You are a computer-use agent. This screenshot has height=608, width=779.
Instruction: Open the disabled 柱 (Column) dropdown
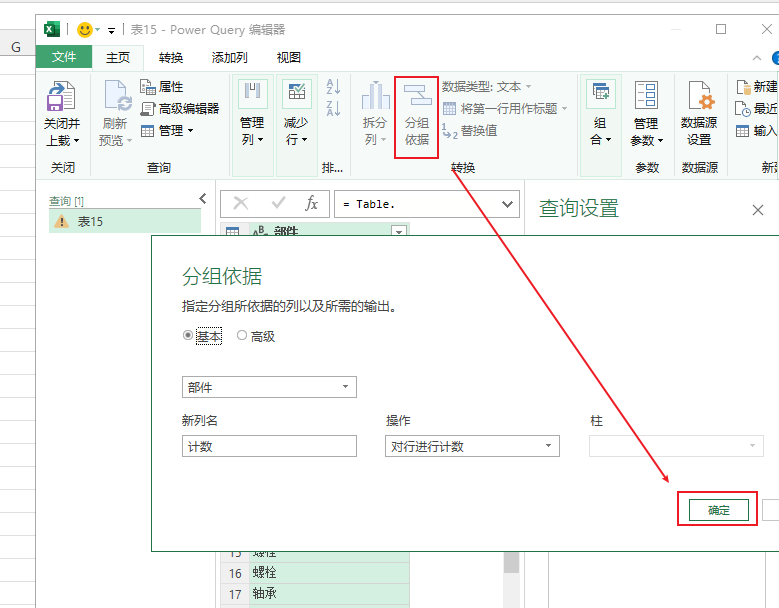pos(676,446)
